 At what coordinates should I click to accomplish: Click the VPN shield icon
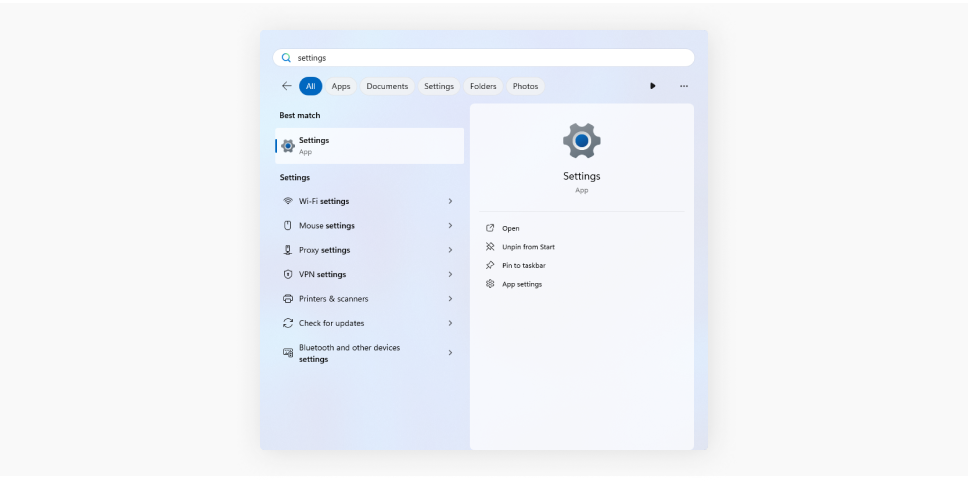click(288, 274)
